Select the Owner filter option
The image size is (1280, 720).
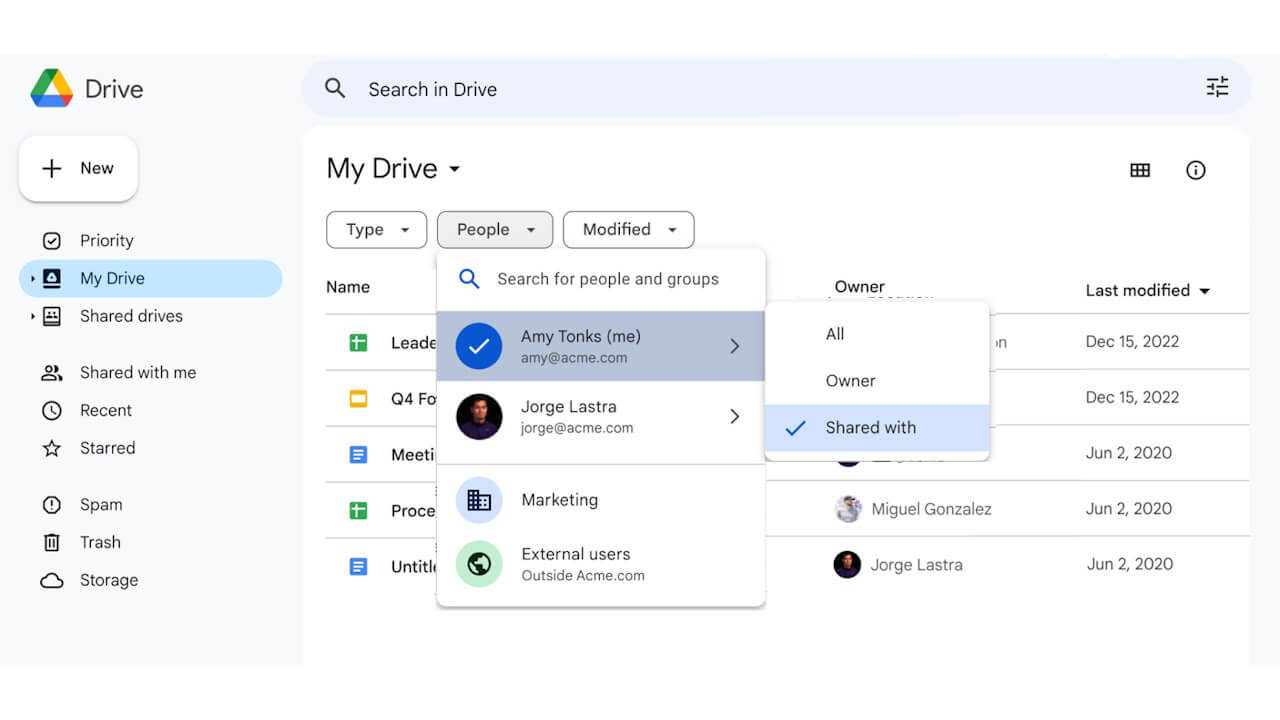pos(851,380)
